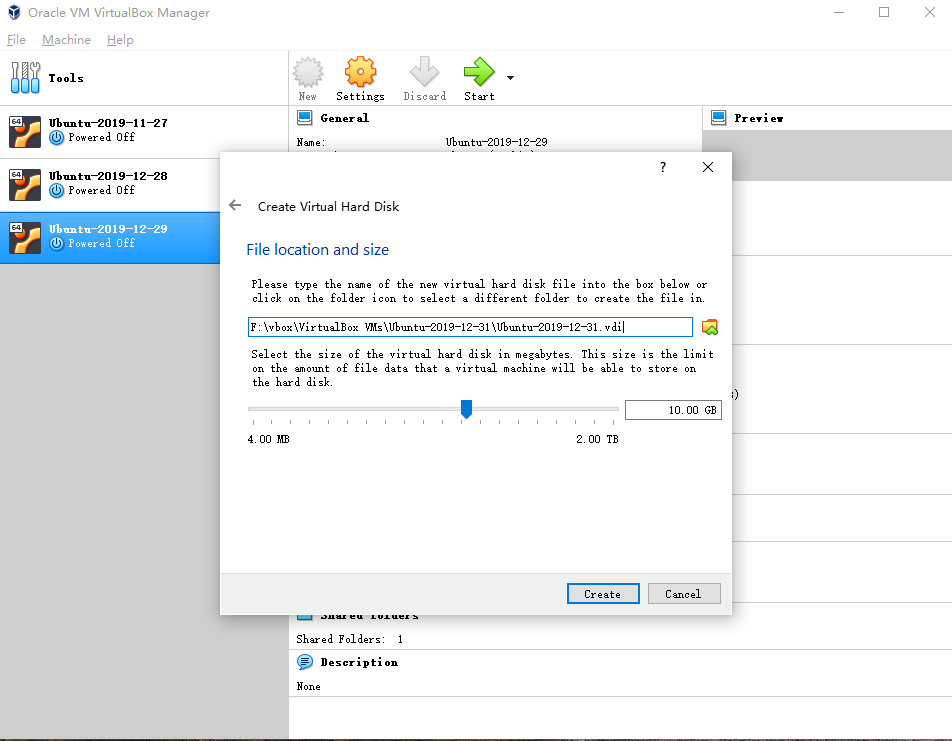Minimize the VirtualBox Manager window
Screen dimensions: 952x741
839,12
